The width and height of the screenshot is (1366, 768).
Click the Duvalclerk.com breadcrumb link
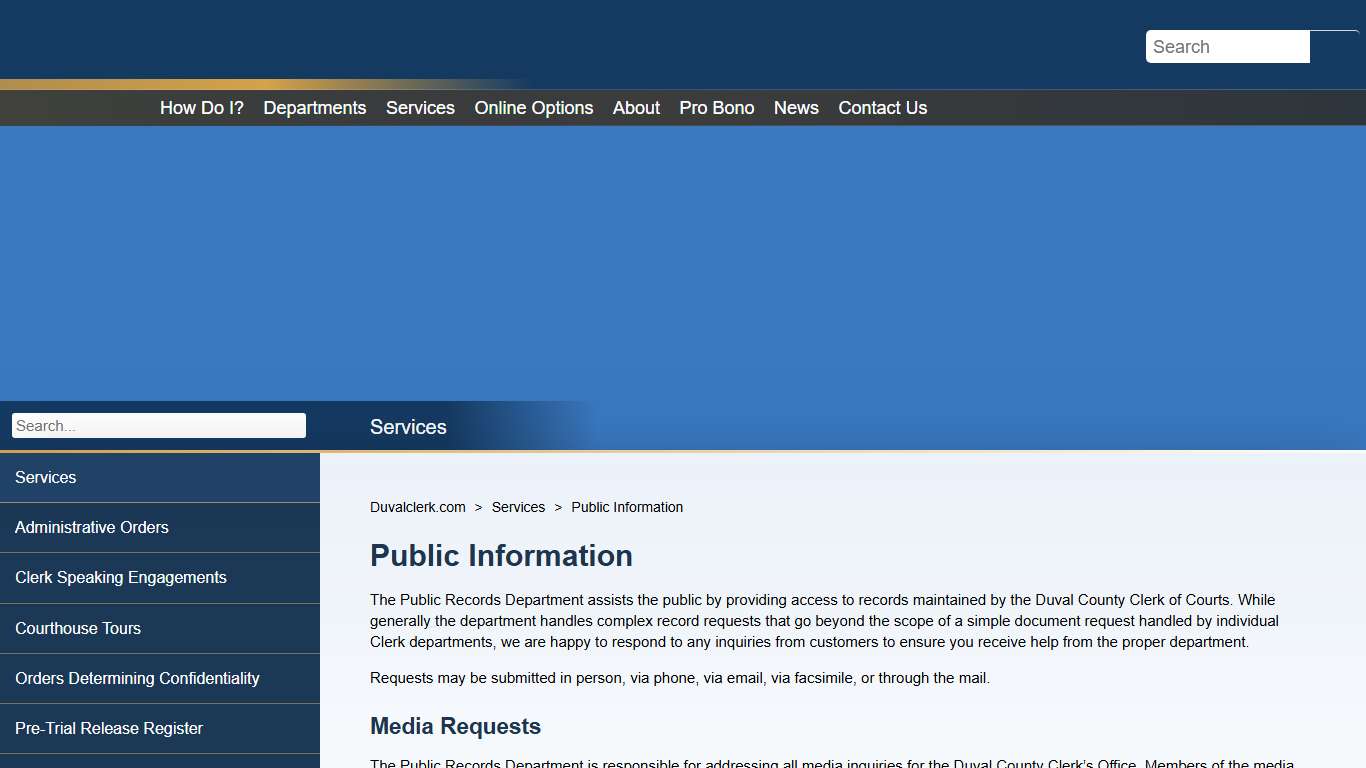[417, 507]
